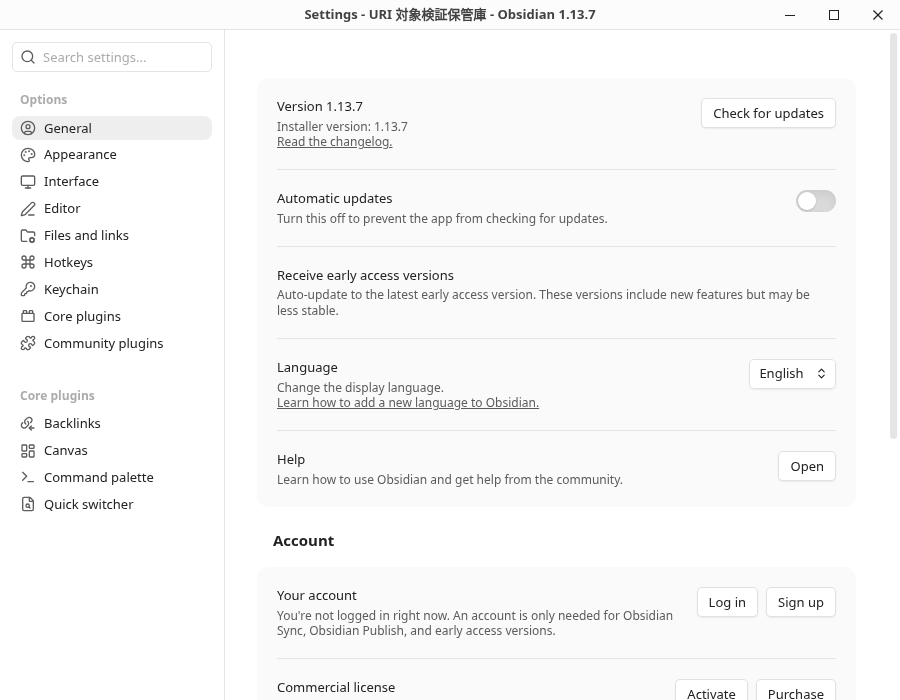Click the Command palette terminal icon

pos(28,477)
